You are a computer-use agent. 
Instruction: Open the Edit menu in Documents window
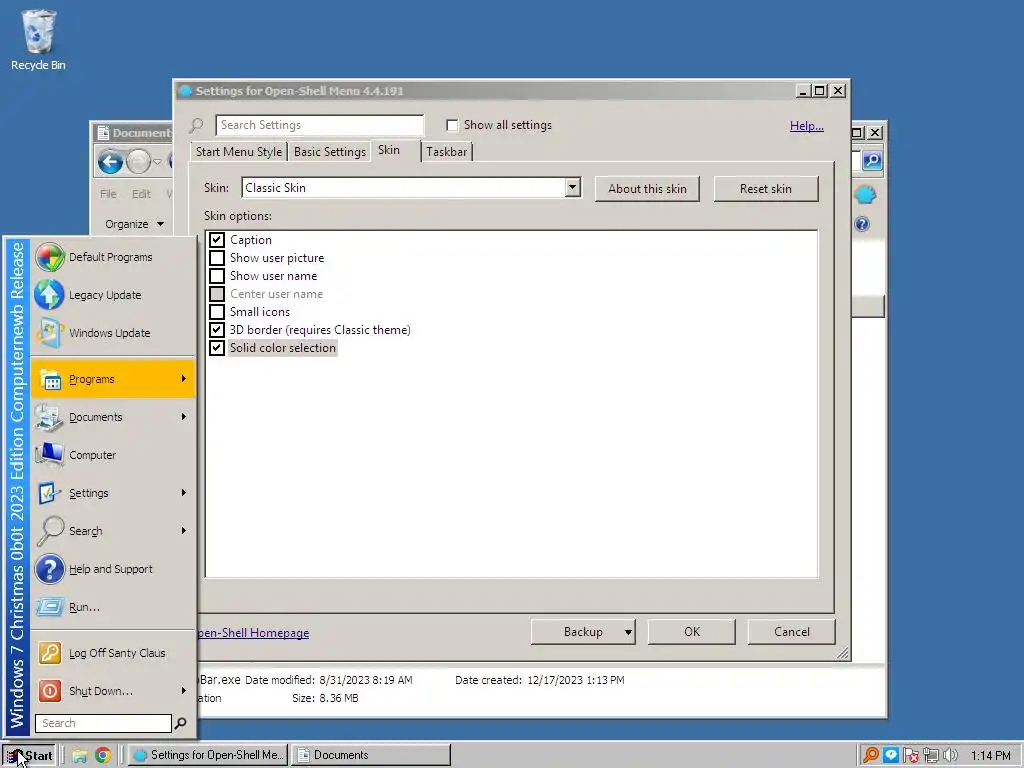pos(141,194)
